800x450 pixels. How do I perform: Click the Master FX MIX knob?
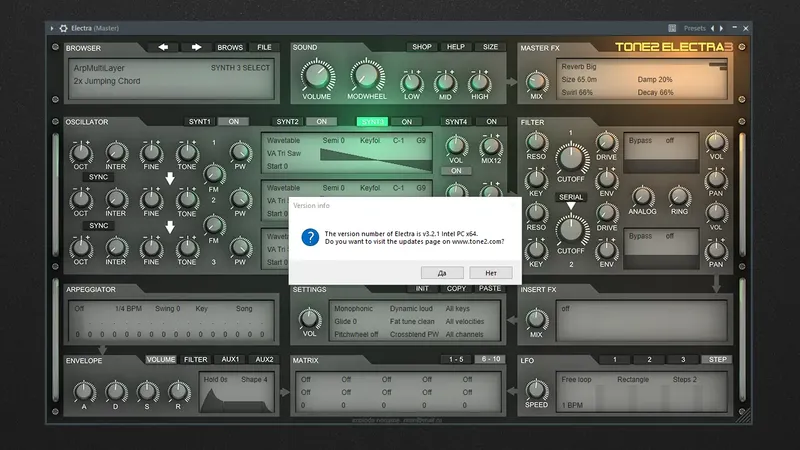click(537, 82)
